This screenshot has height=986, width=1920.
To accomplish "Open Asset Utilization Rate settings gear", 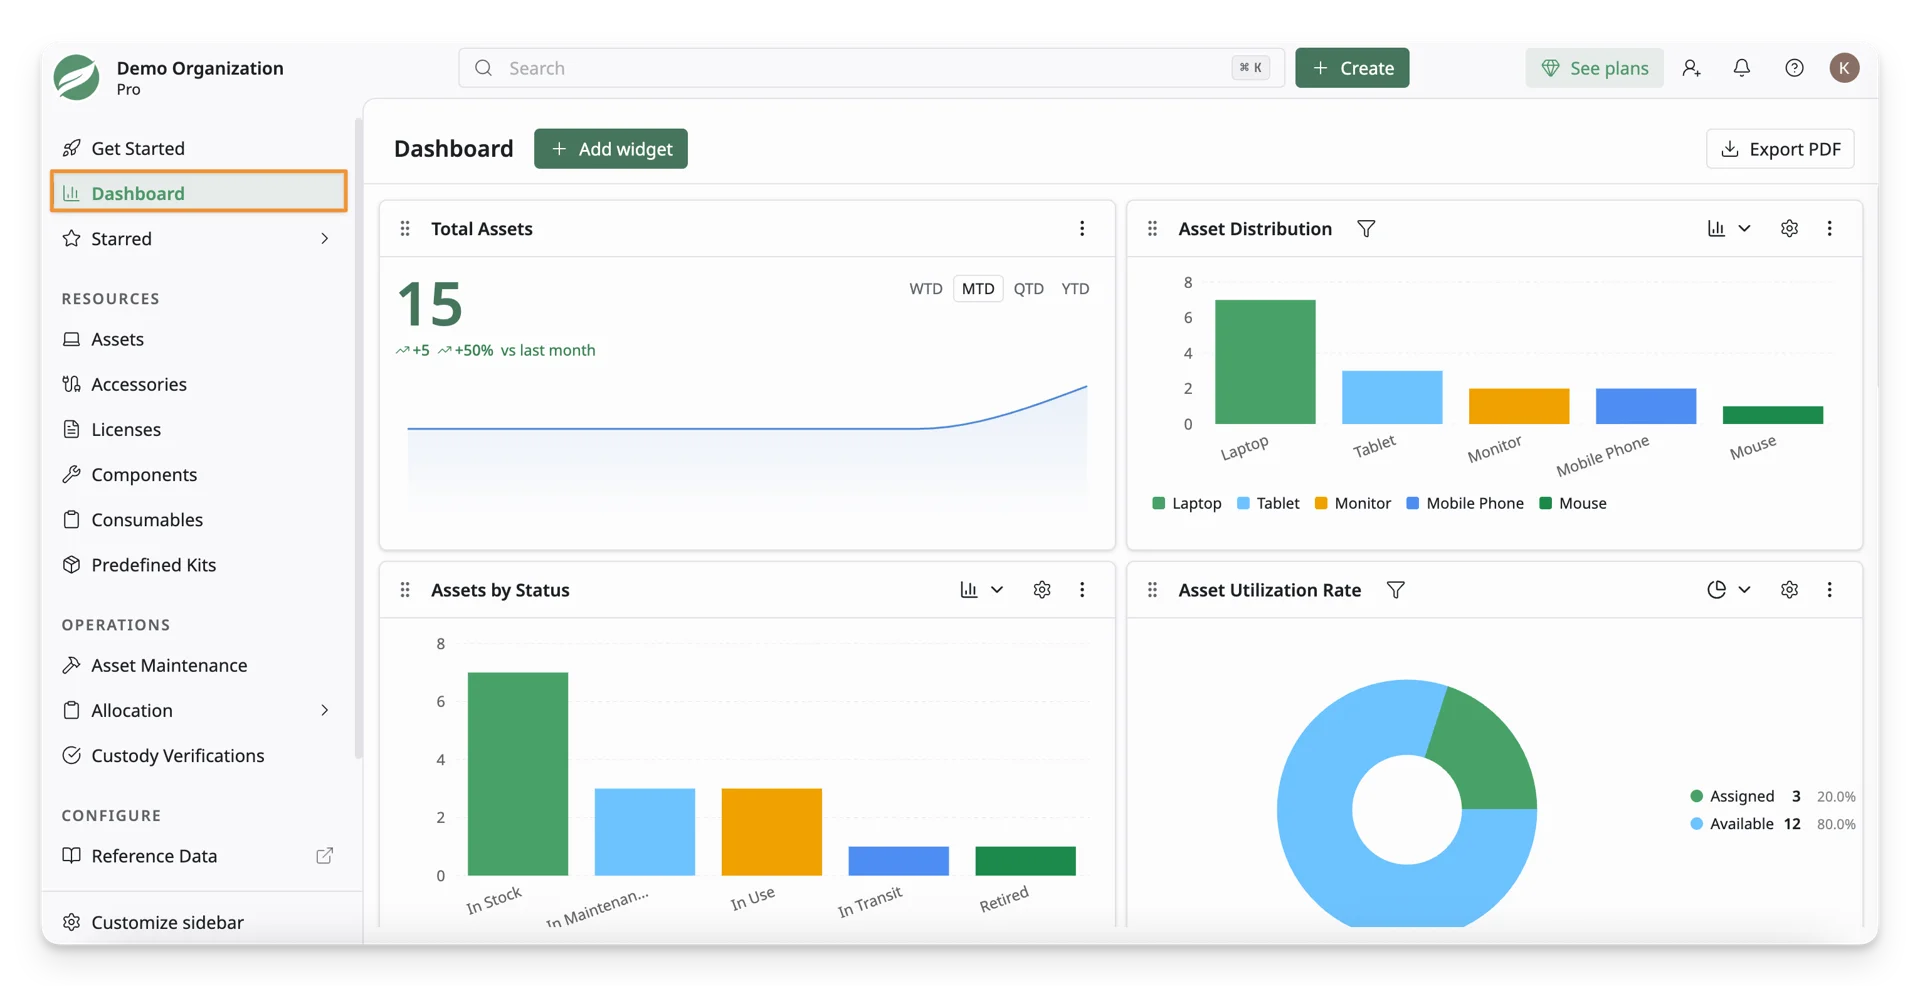I will (1789, 590).
